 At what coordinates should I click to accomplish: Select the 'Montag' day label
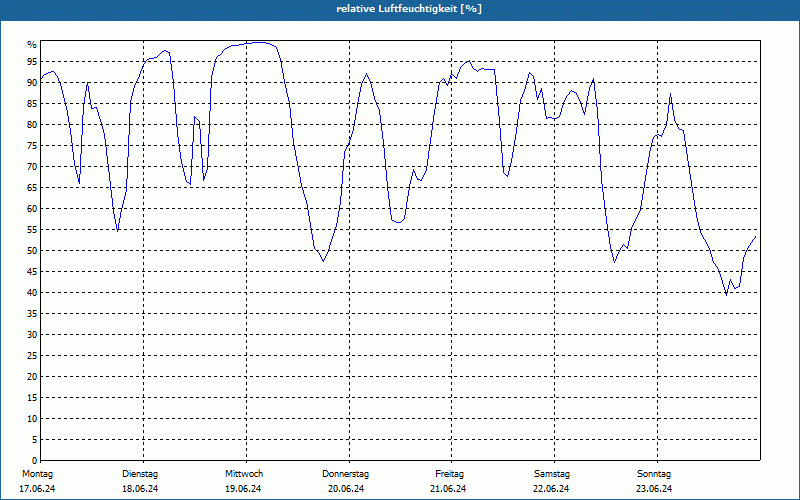pyautogui.click(x=37, y=474)
